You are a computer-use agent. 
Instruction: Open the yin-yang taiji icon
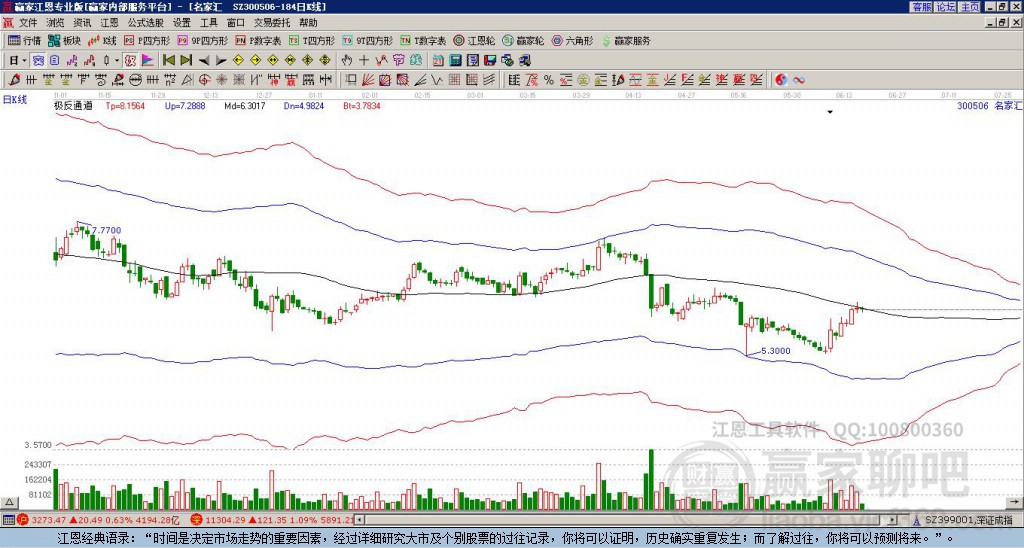click(x=781, y=80)
